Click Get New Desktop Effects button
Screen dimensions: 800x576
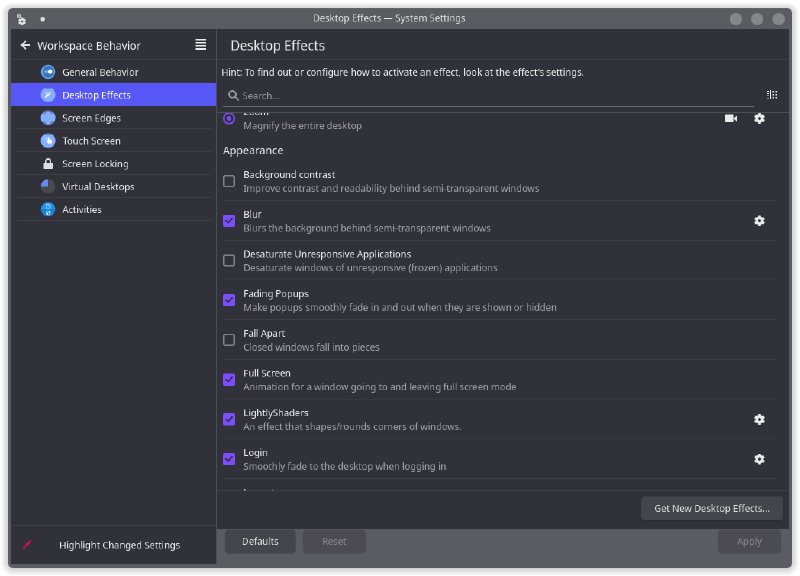[x=711, y=508]
